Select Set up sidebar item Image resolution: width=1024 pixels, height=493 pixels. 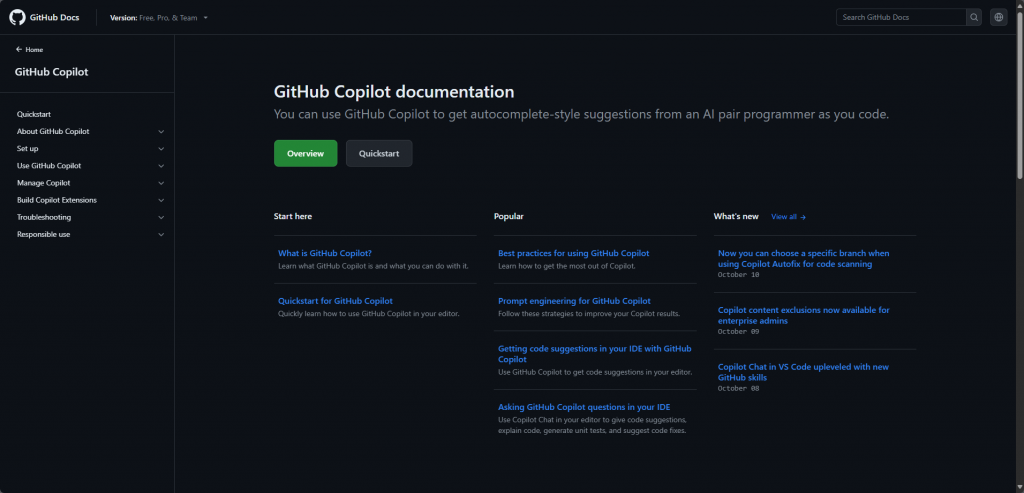[27, 149]
